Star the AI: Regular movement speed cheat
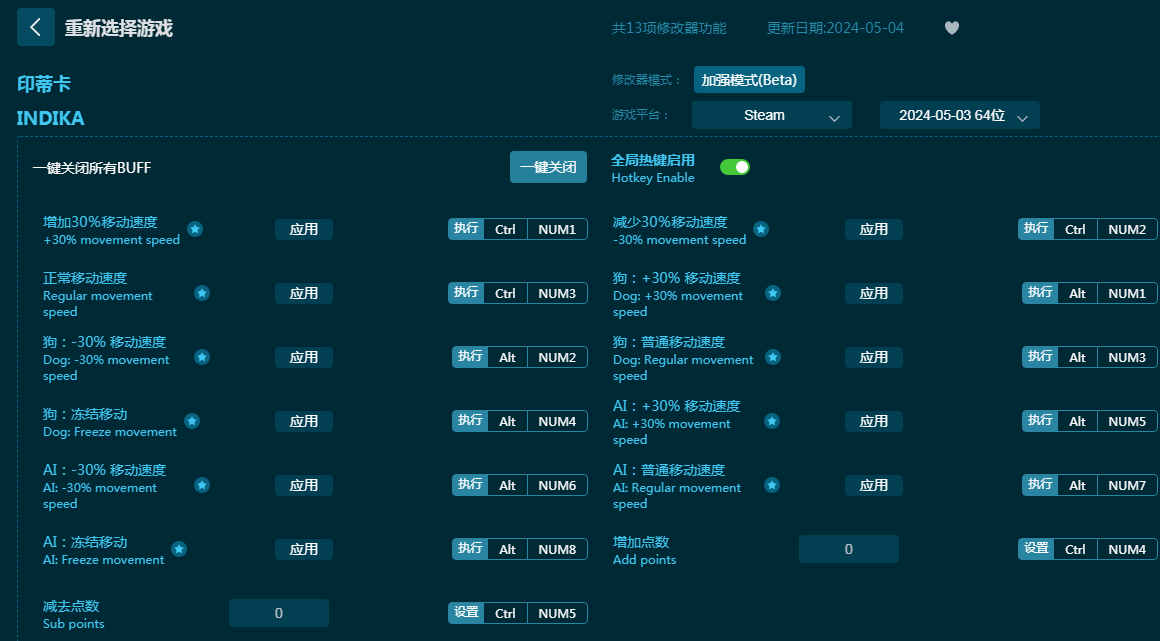This screenshot has height=641, width=1160. pos(772,486)
